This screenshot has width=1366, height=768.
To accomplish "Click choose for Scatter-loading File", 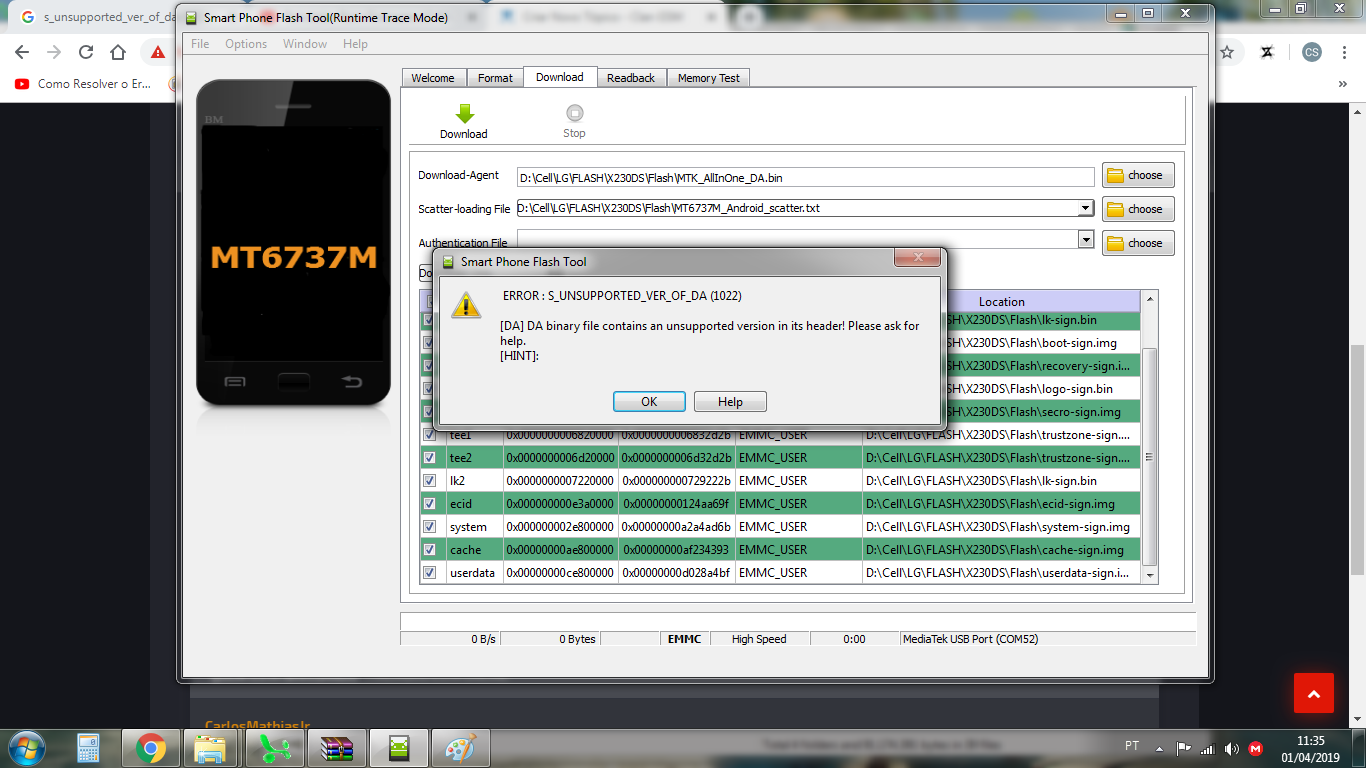I will pyautogui.click(x=1138, y=209).
